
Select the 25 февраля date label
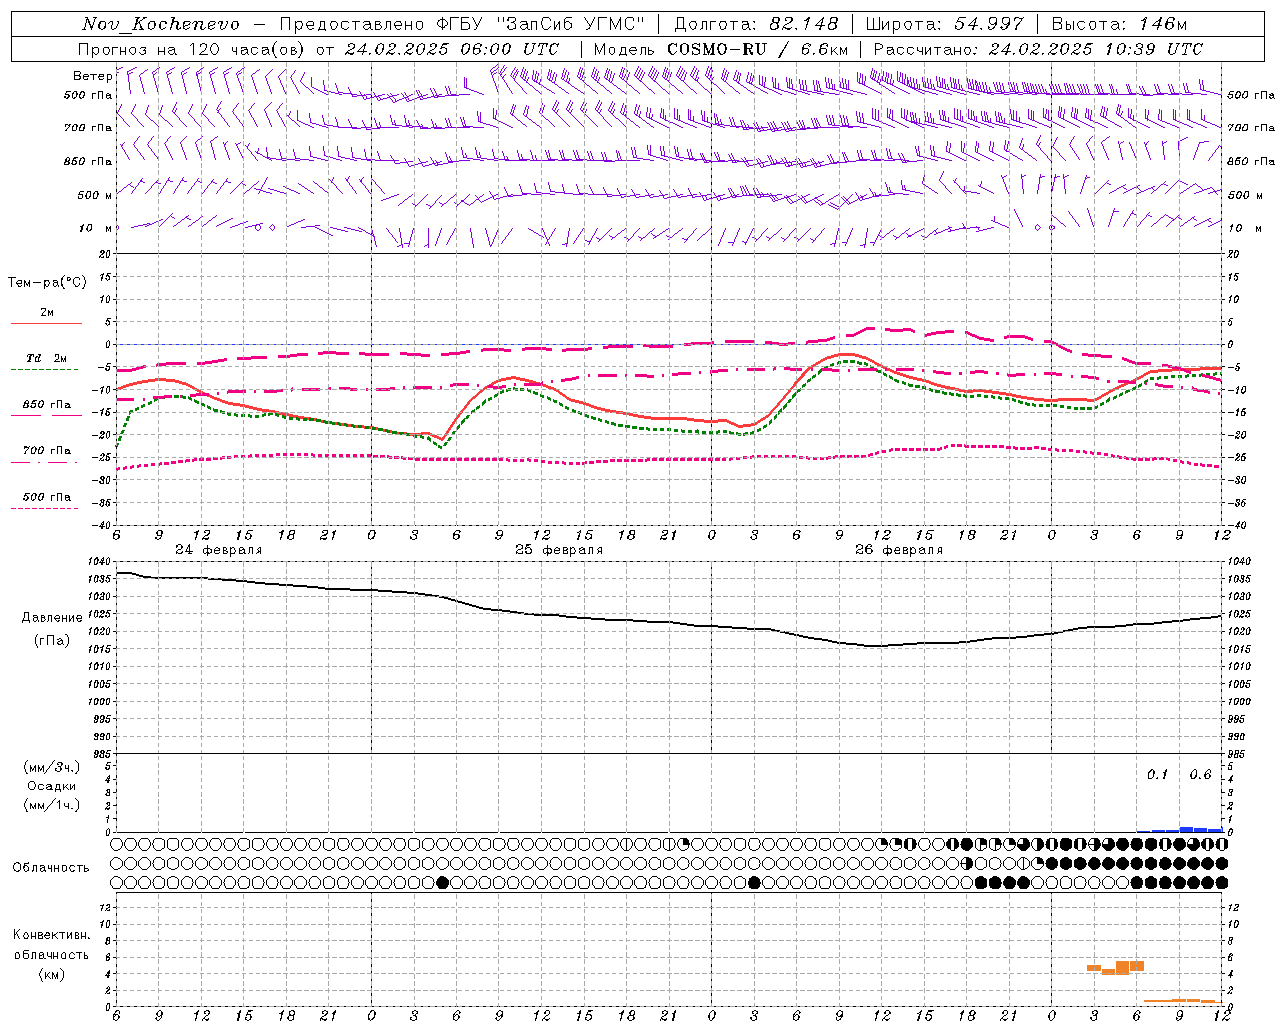(559, 550)
